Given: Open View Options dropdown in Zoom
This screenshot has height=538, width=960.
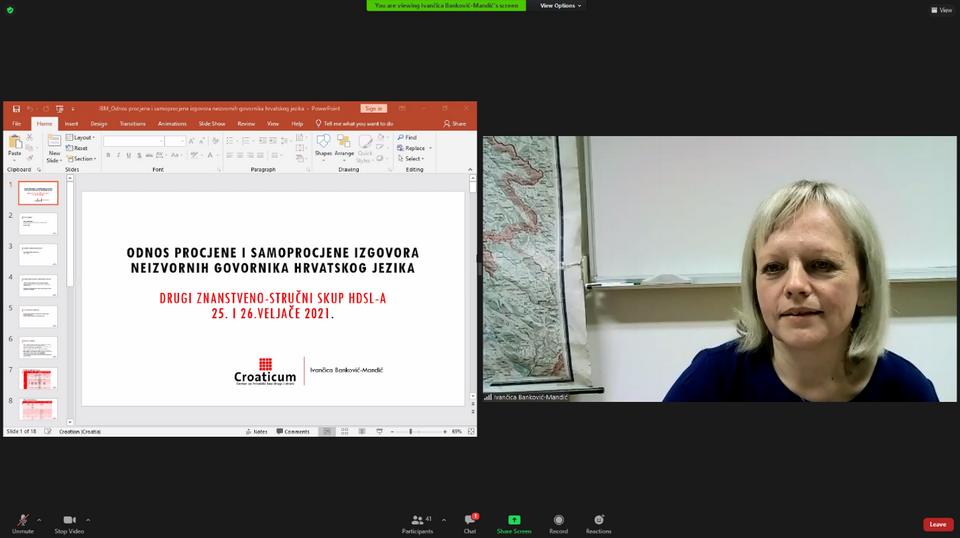Looking at the screenshot, I should 560,6.
